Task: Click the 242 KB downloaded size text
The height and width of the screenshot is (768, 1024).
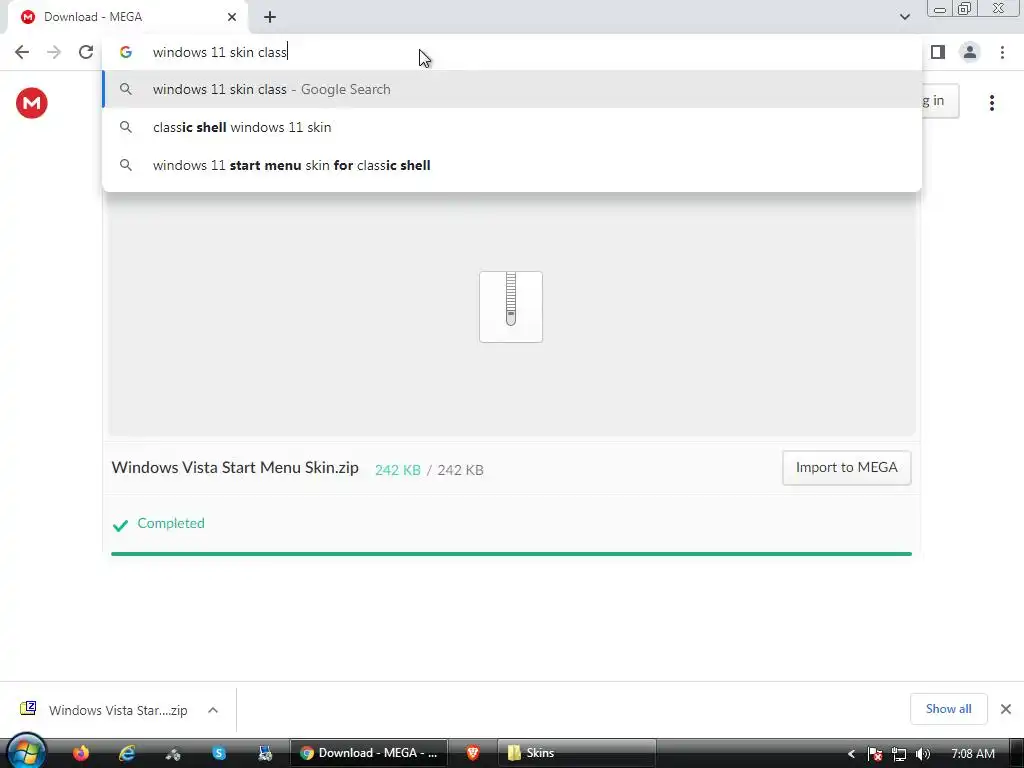Action: coord(398,470)
